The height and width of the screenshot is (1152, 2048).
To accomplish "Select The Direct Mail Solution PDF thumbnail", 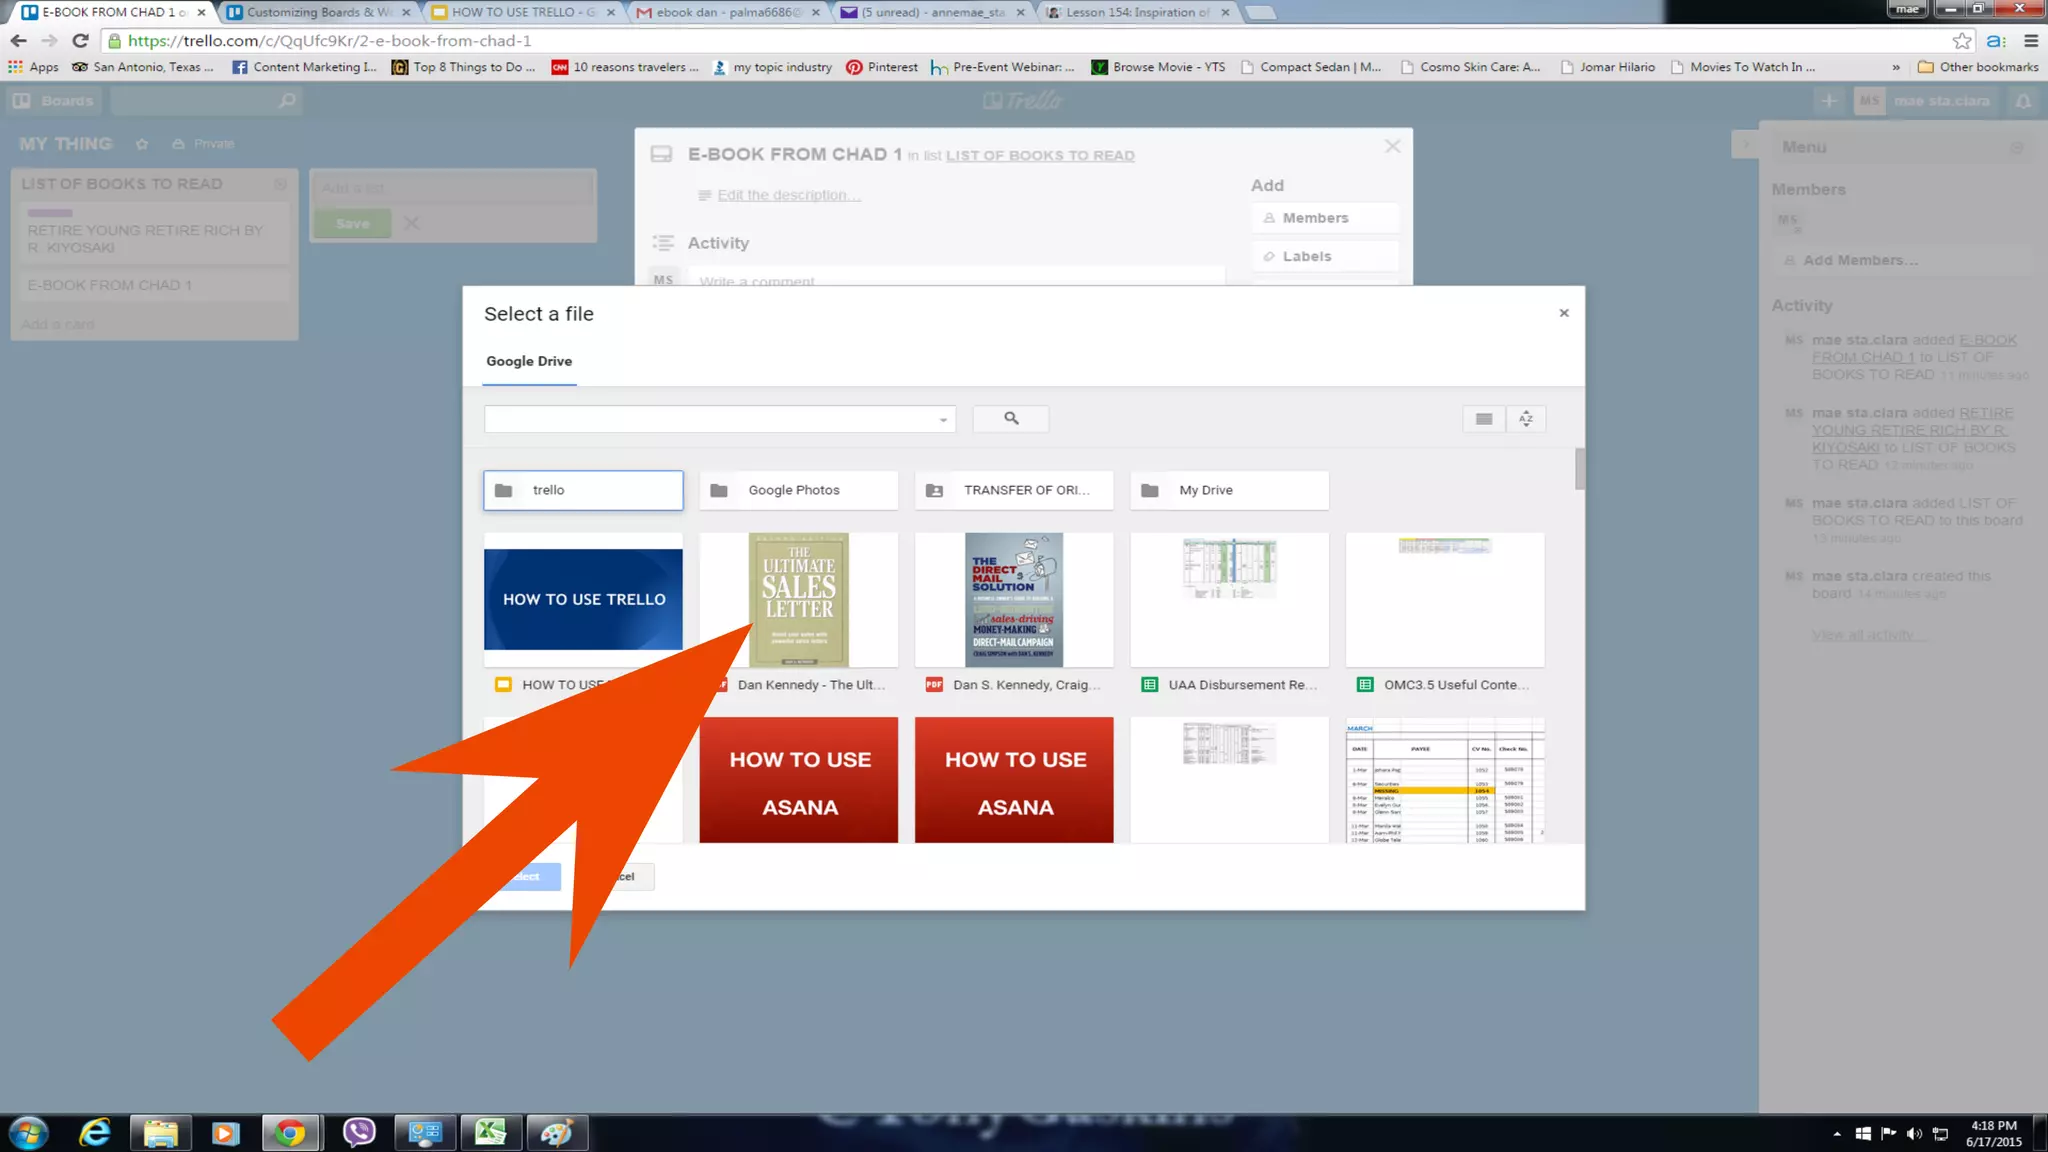I will (x=1013, y=599).
